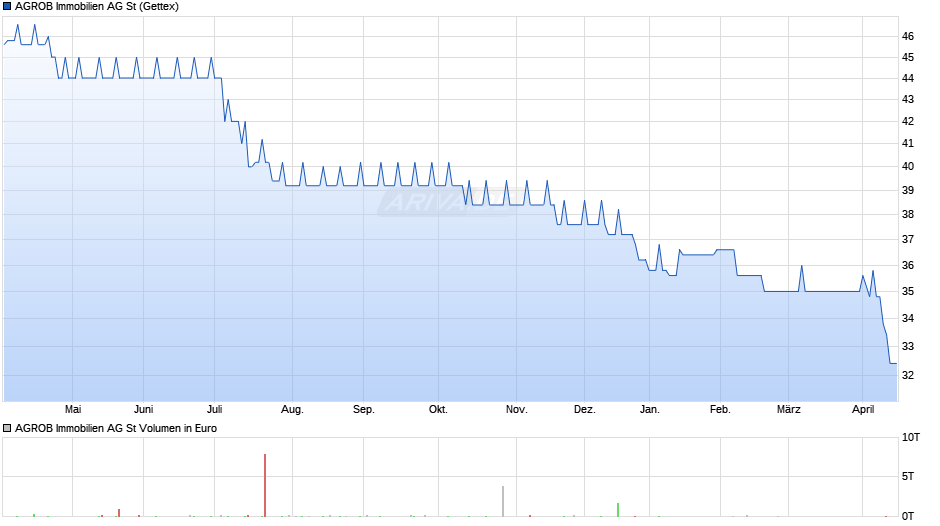Click the price axis value 45

tap(908, 57)
